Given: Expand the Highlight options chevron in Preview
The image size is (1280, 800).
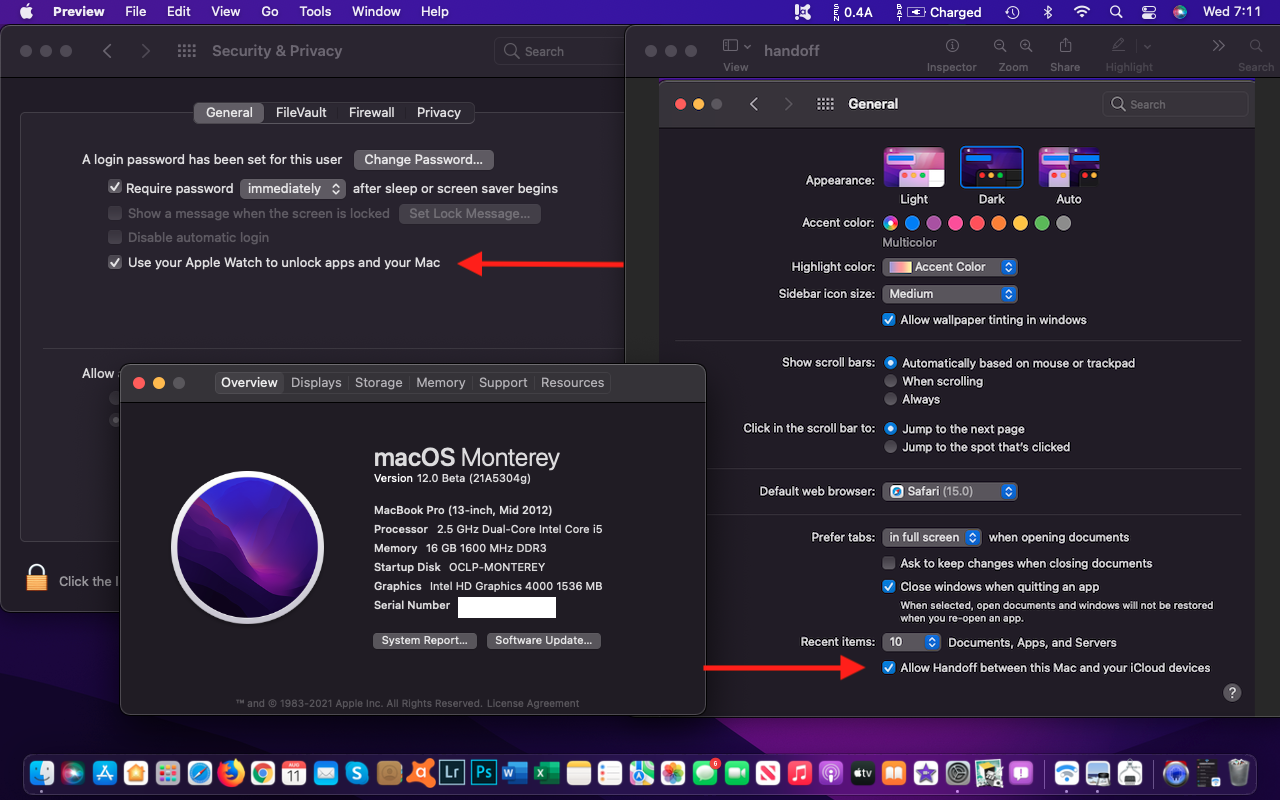Looking at the screenshot, I should click(1147, 46).
